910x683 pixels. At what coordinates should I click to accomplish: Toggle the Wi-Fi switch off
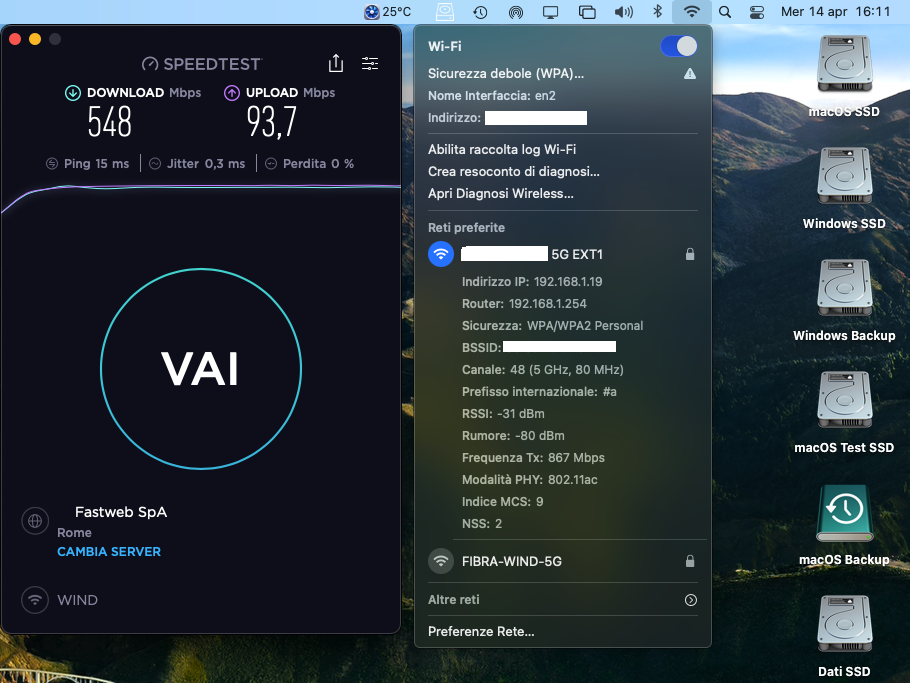click(678, 46)
